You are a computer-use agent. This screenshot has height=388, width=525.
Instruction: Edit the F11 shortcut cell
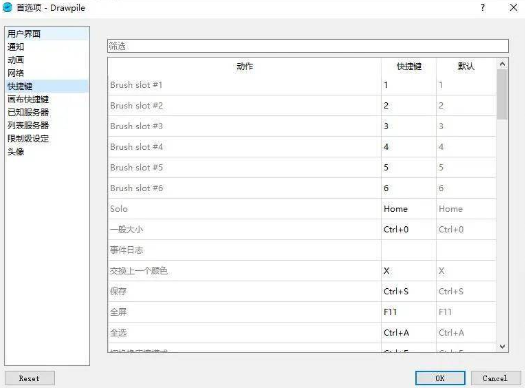click(x=409, y=312)
